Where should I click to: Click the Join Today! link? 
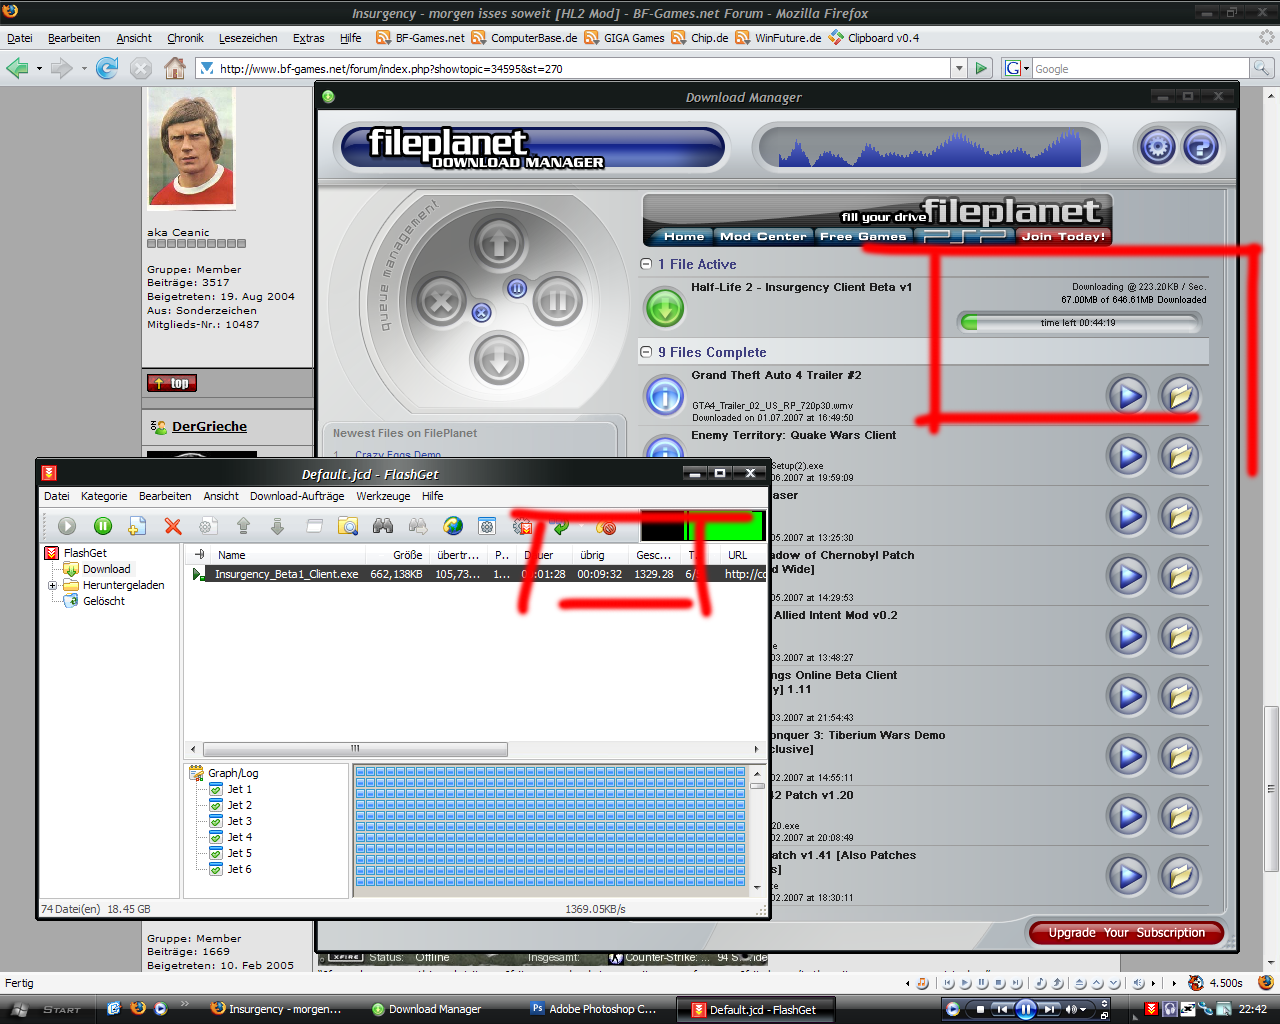click(1063, 236)
